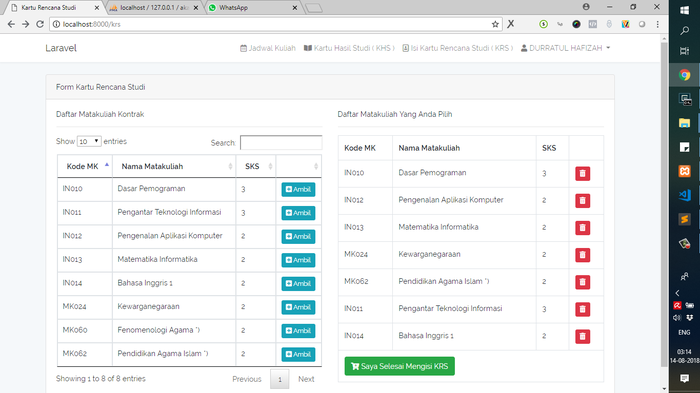Open Sublime Text from taskbar
Screen dimensions: 700x393
(684, 219)
